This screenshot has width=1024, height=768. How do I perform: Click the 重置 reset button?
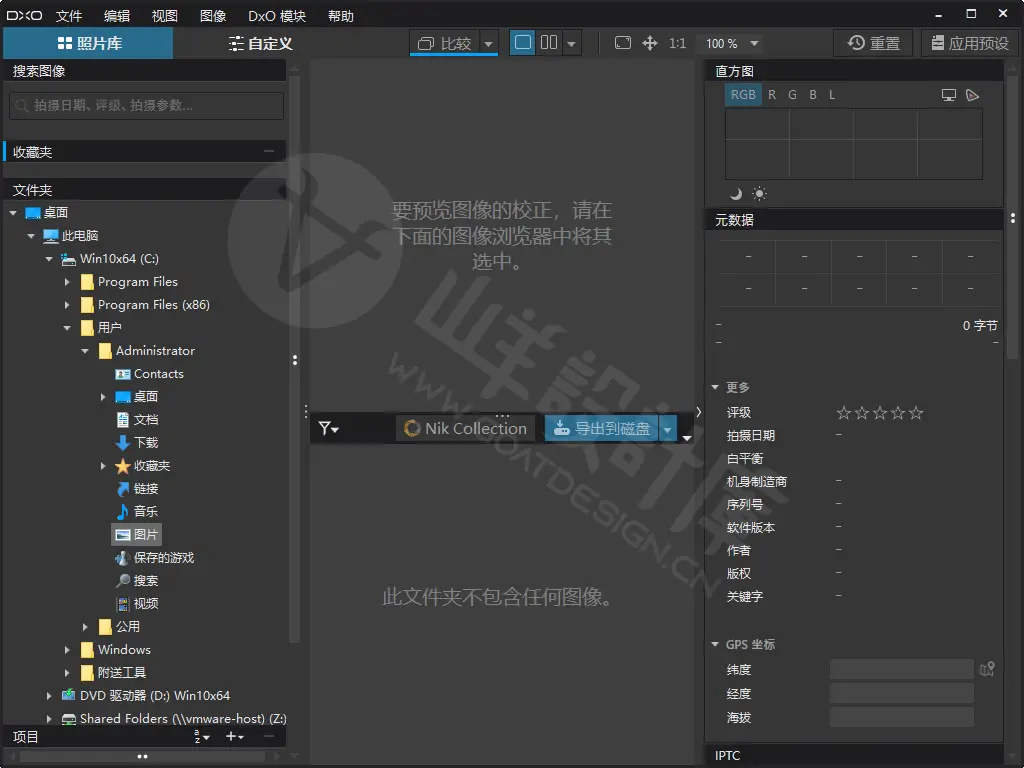tap(874, 43)
